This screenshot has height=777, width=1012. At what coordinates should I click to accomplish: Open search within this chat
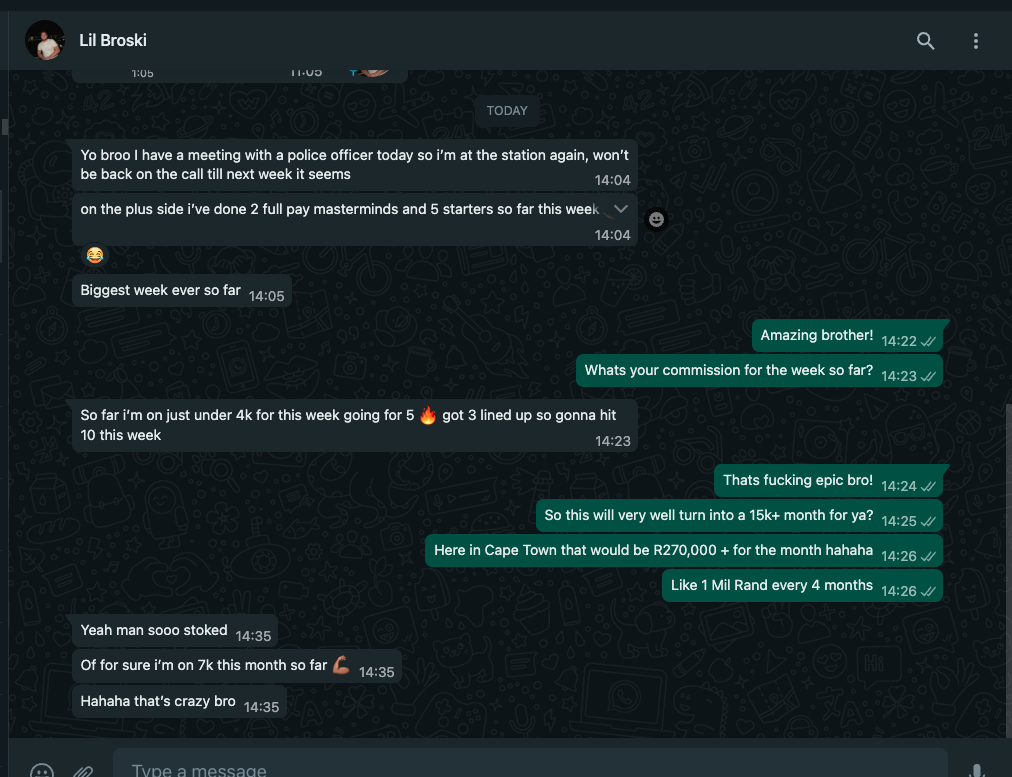[x=925, y=41]
